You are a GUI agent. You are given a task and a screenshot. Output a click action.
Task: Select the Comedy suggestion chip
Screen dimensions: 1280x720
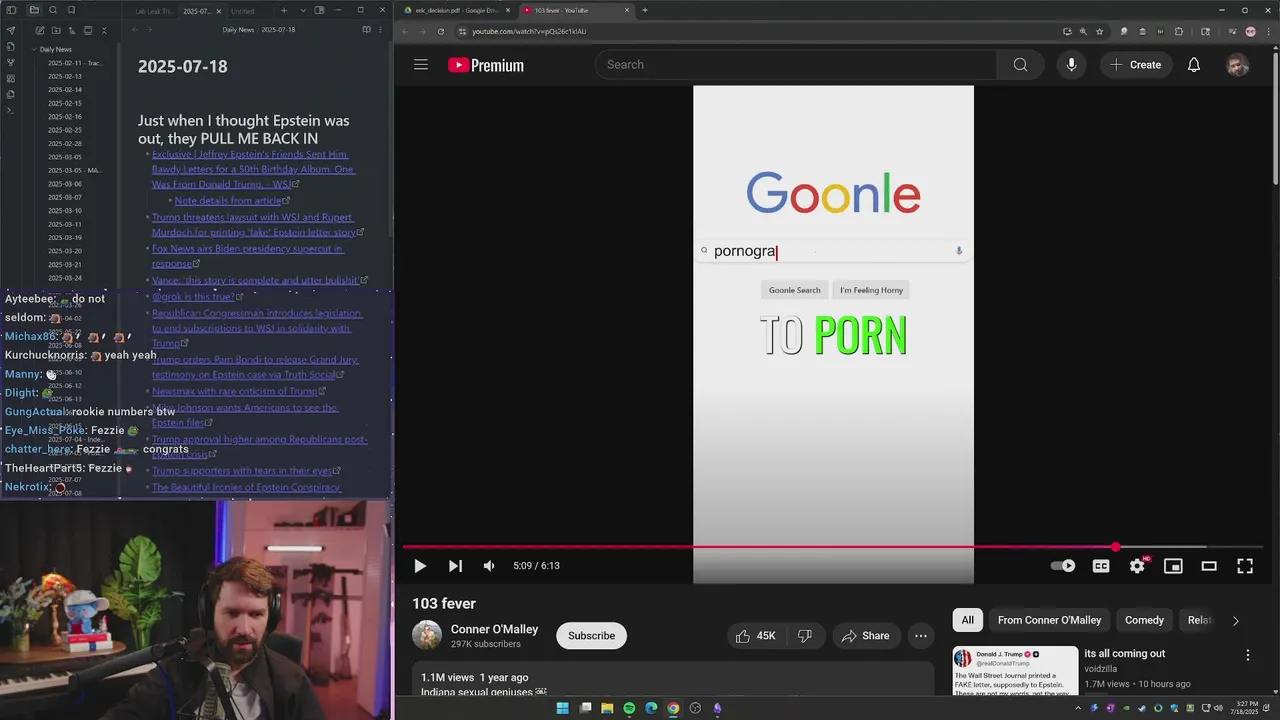(1144, 620)
